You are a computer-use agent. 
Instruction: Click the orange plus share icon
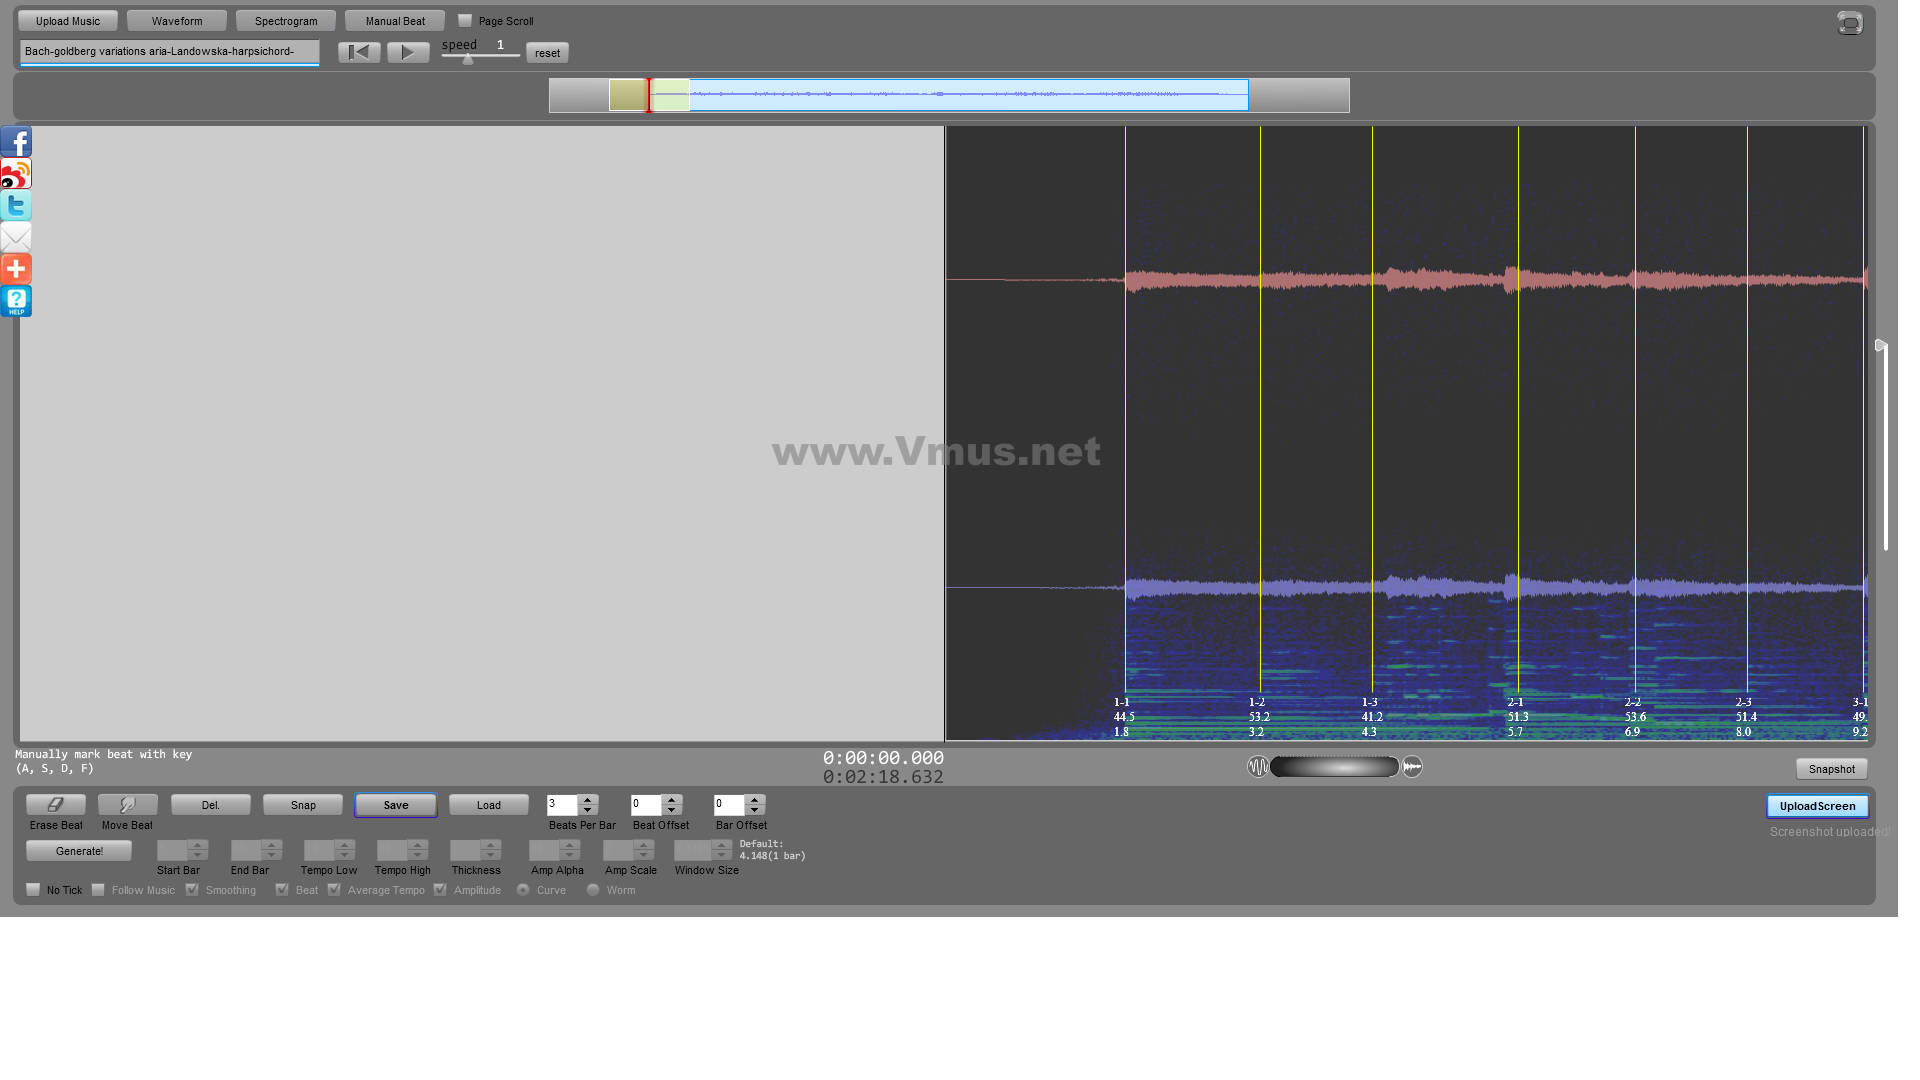point(16,268)
